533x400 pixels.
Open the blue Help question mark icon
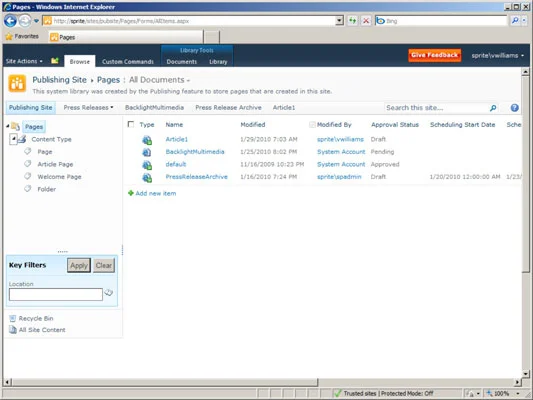515,108
